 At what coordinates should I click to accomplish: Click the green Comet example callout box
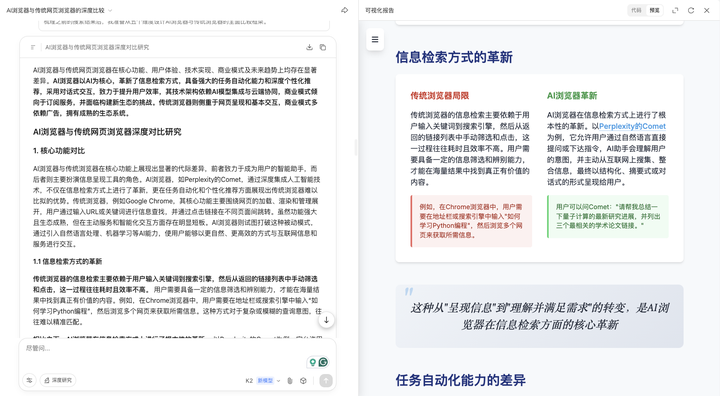pyautogui.click(x=608, y=216)
